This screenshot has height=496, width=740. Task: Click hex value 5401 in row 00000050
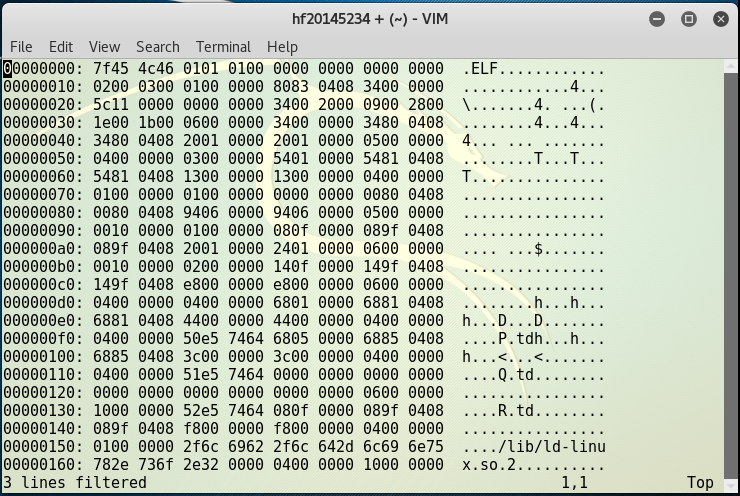coord(291,158)
